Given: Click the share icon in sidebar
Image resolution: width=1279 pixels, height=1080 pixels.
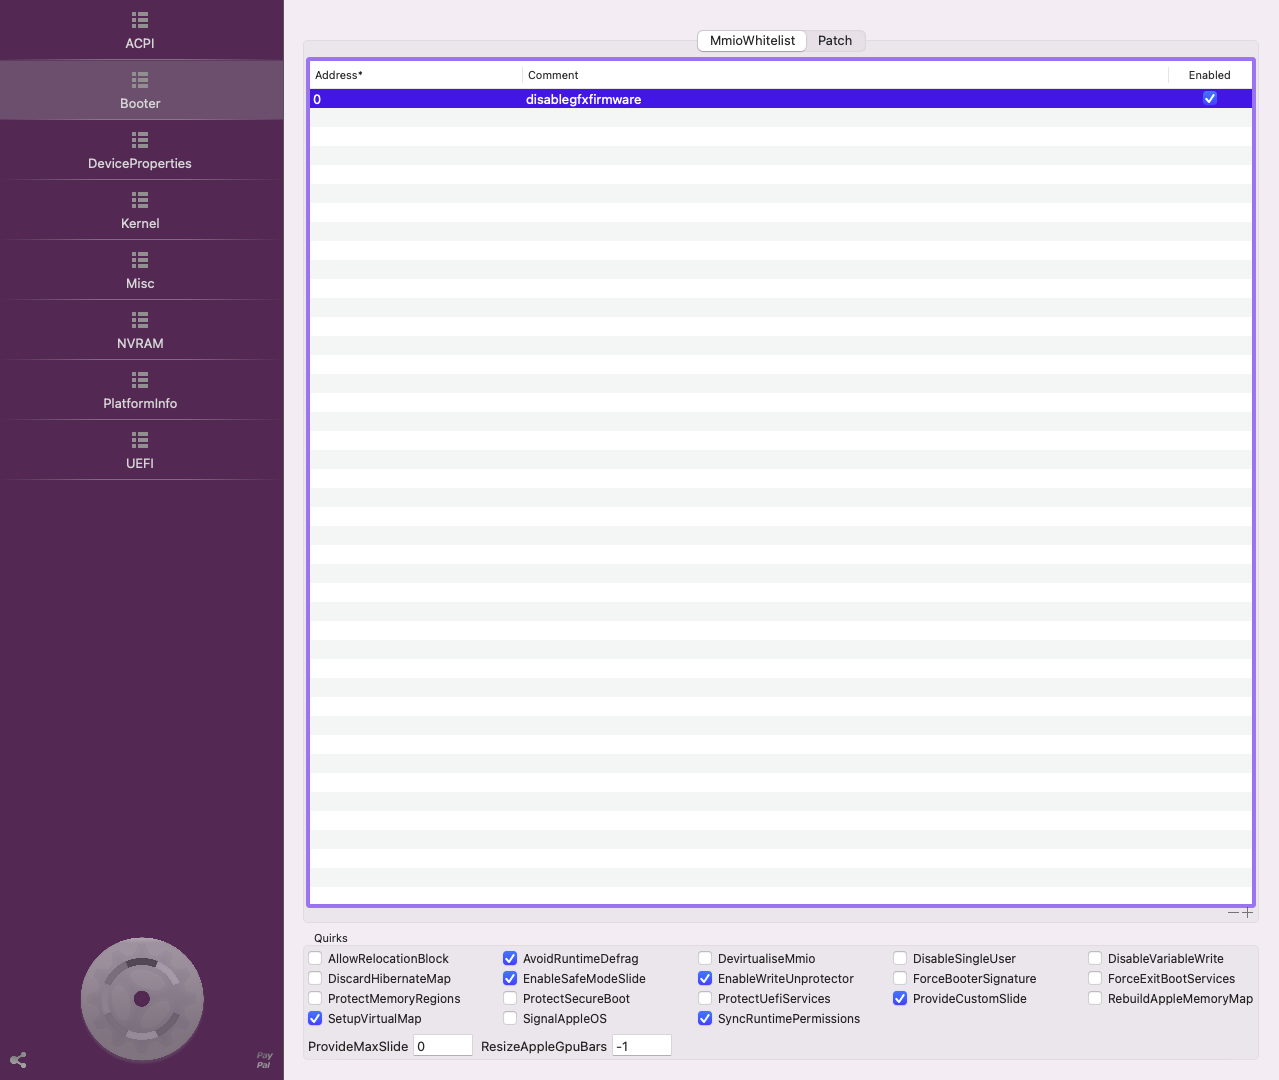Looking at the screenshot, I should pos(18,1060).
